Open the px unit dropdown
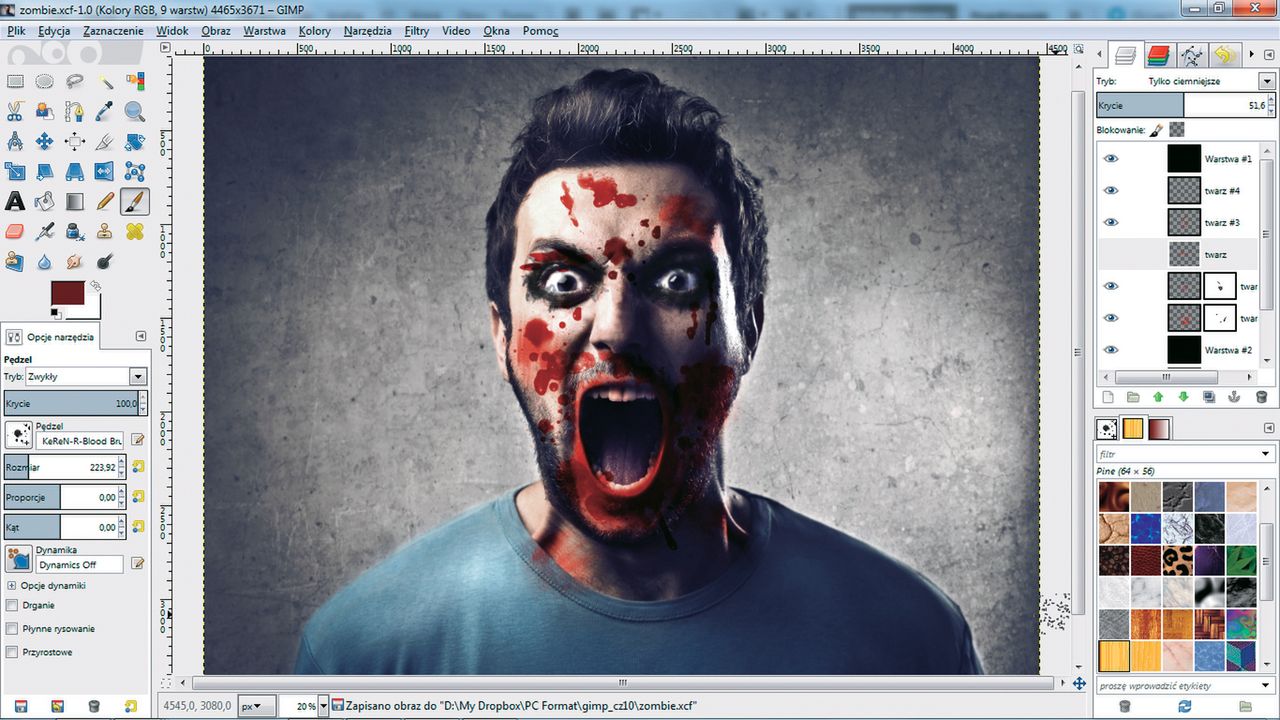The image size is (1280, 720). (258, 706)
